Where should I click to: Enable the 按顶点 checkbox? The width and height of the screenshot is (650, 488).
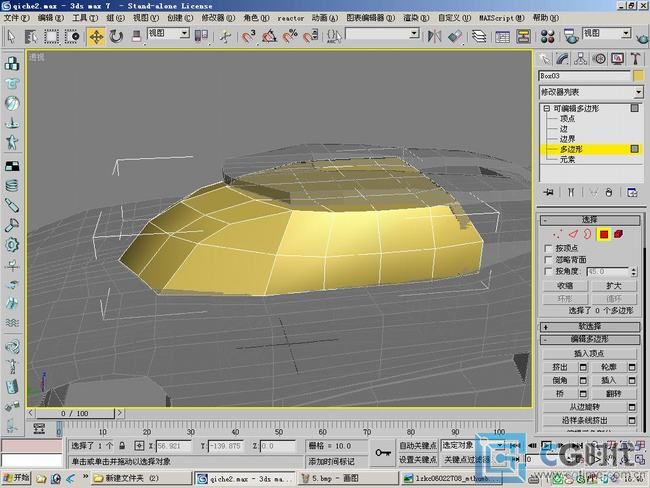pos(548,248)
